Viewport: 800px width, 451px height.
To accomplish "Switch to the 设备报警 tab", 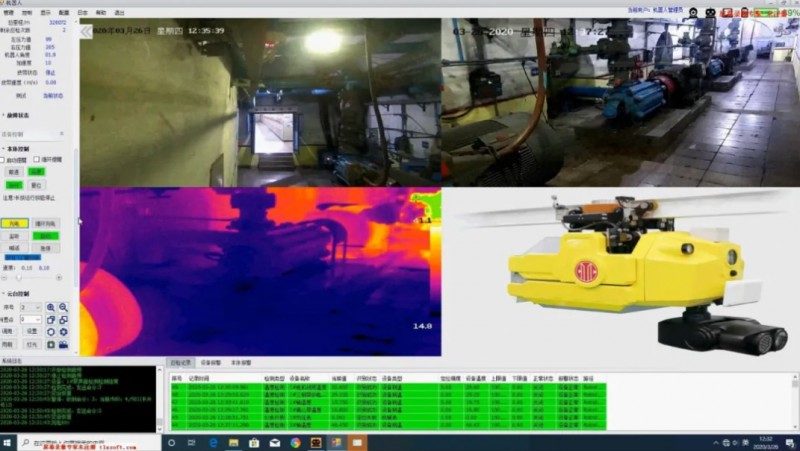I will [211, 363].
